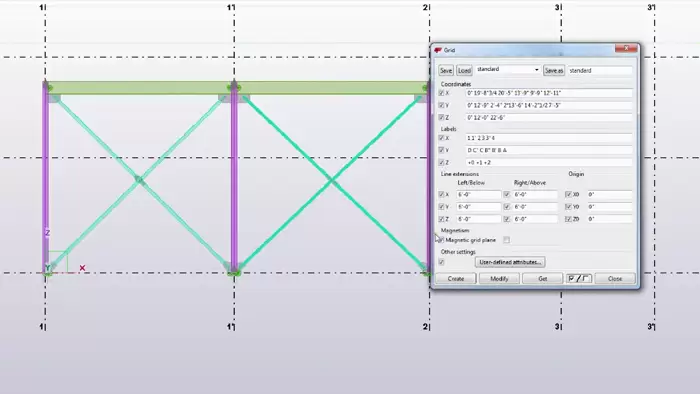Open User-defined attributes dialog
This screenshot has width=700, height=394.
(510, 262)
